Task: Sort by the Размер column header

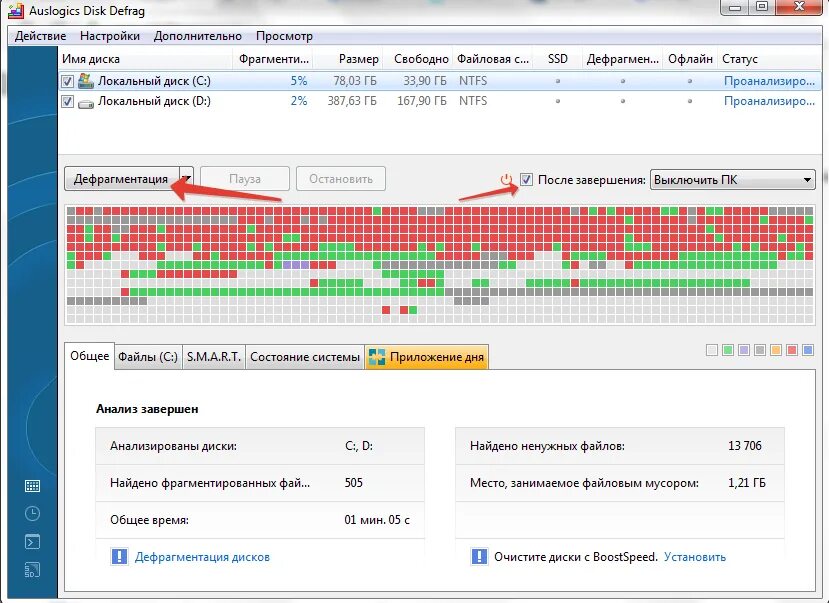Action: 348,59
